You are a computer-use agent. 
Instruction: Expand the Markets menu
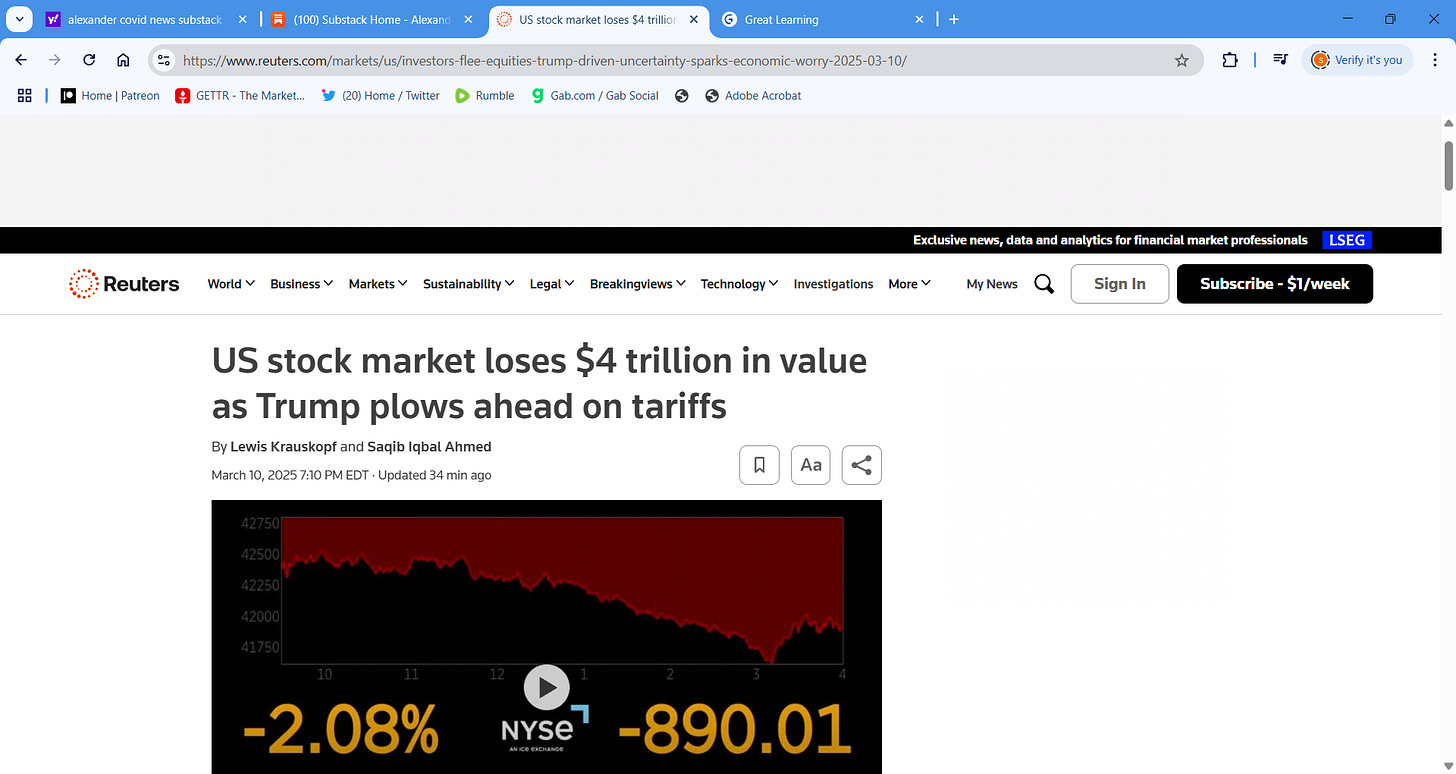tap(378, 284)
